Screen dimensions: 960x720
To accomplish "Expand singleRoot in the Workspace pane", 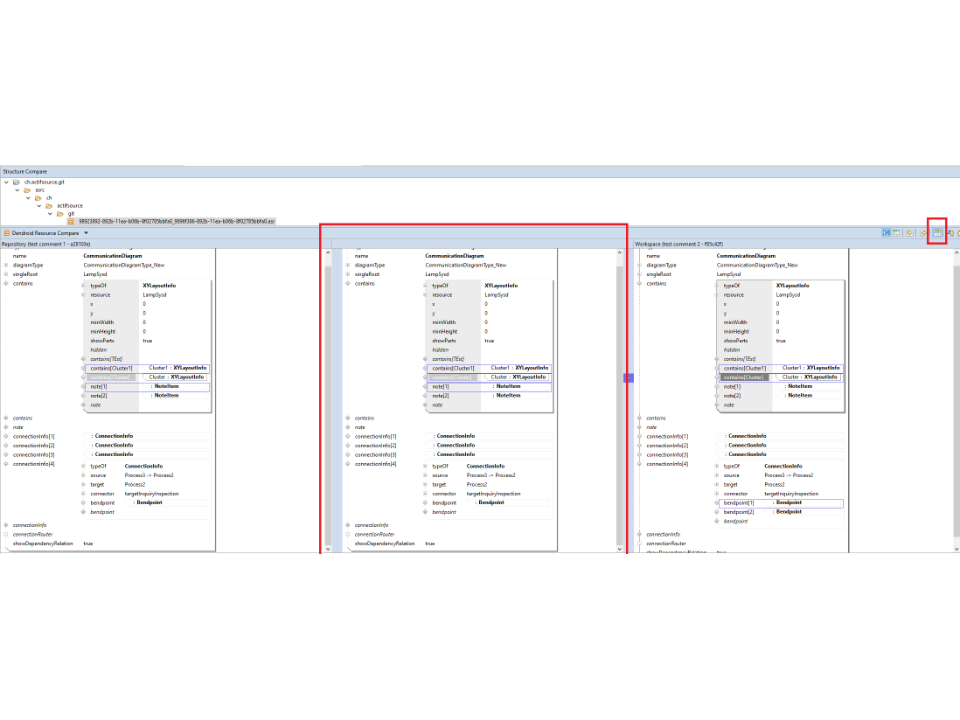I will pos(639,274).
